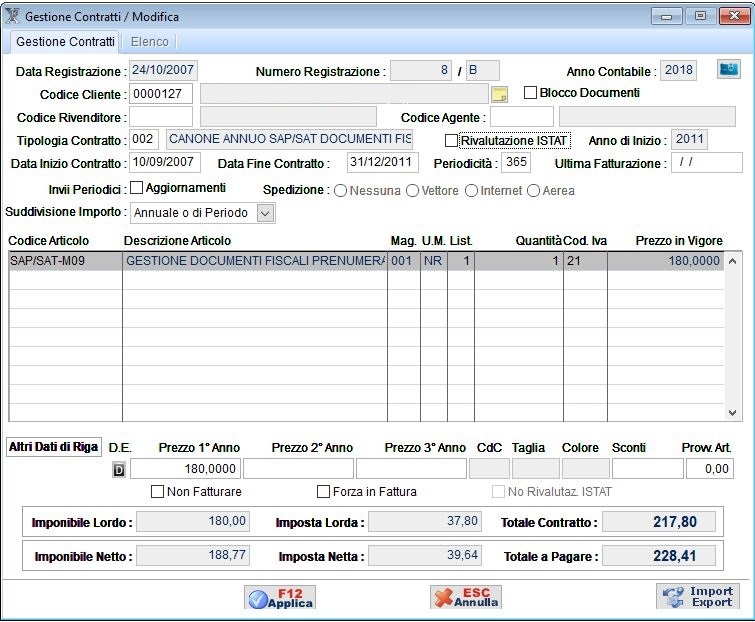Click the U.M. cell NR

434,261
